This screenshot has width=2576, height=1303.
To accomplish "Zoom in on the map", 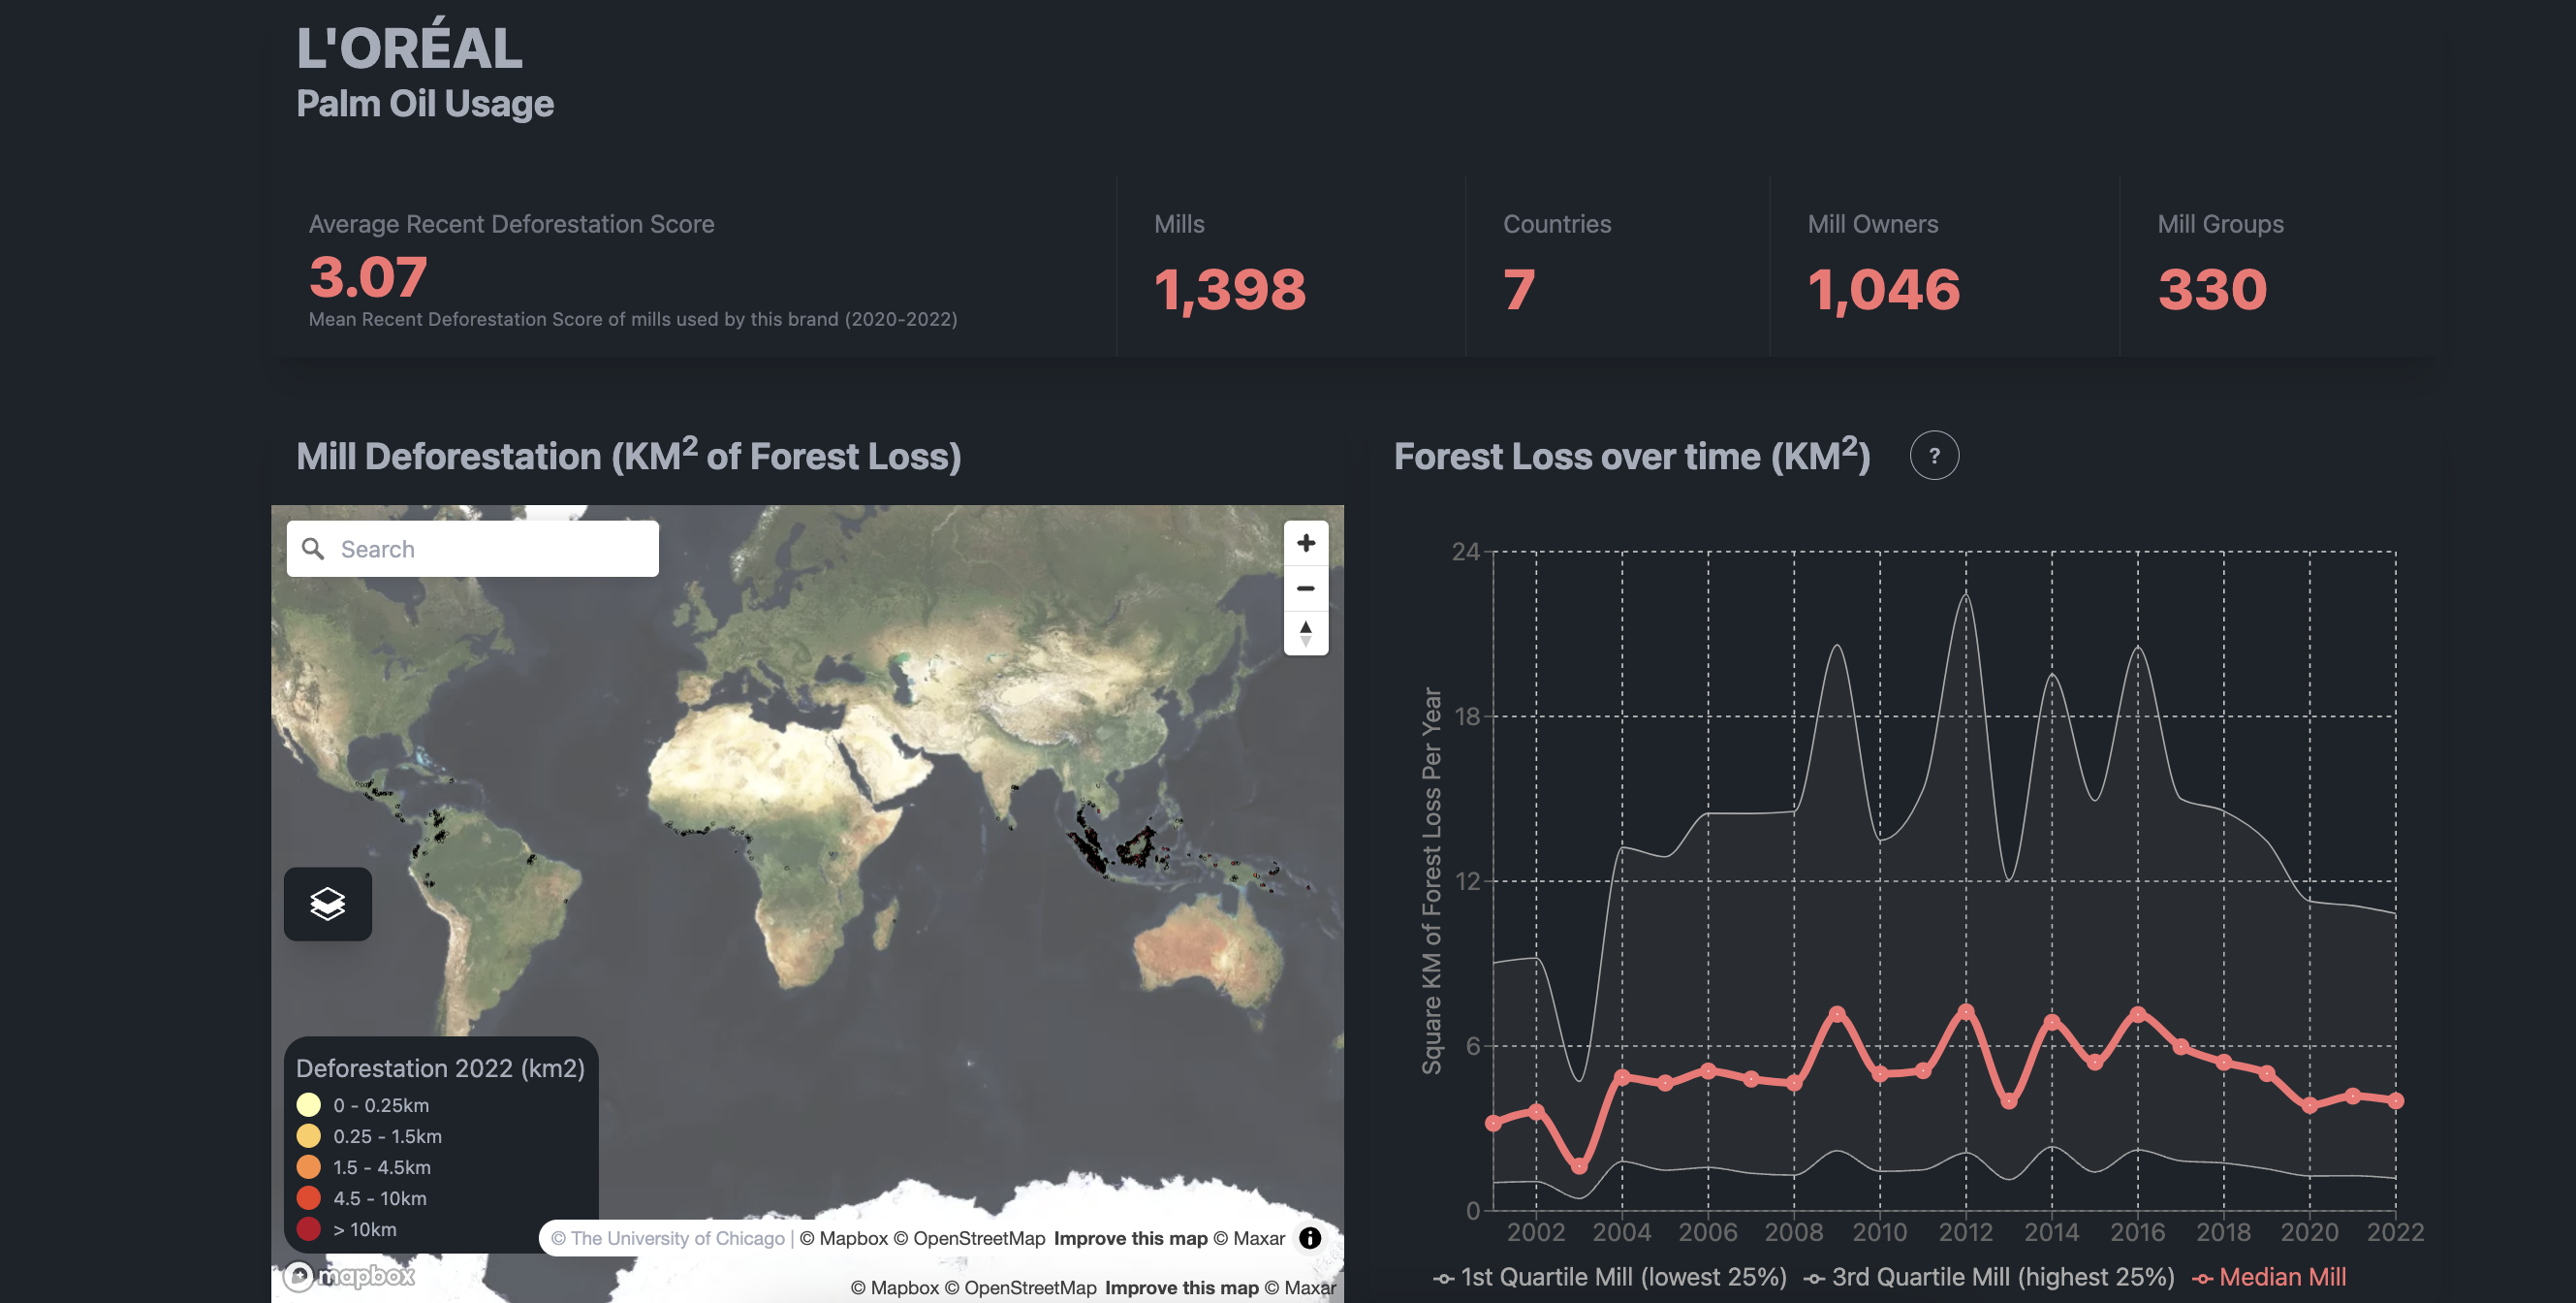I will click(1305, 543).
